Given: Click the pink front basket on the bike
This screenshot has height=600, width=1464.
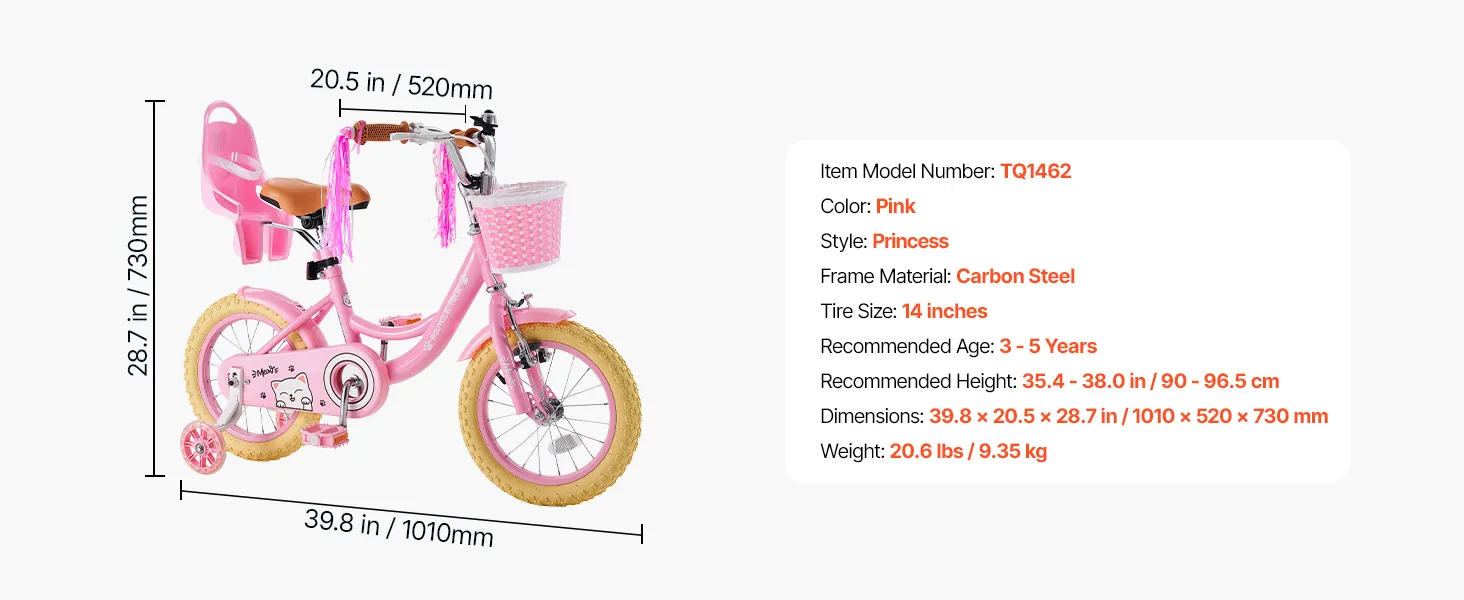Looking at the screenshot, I should (x=517, y=222).
